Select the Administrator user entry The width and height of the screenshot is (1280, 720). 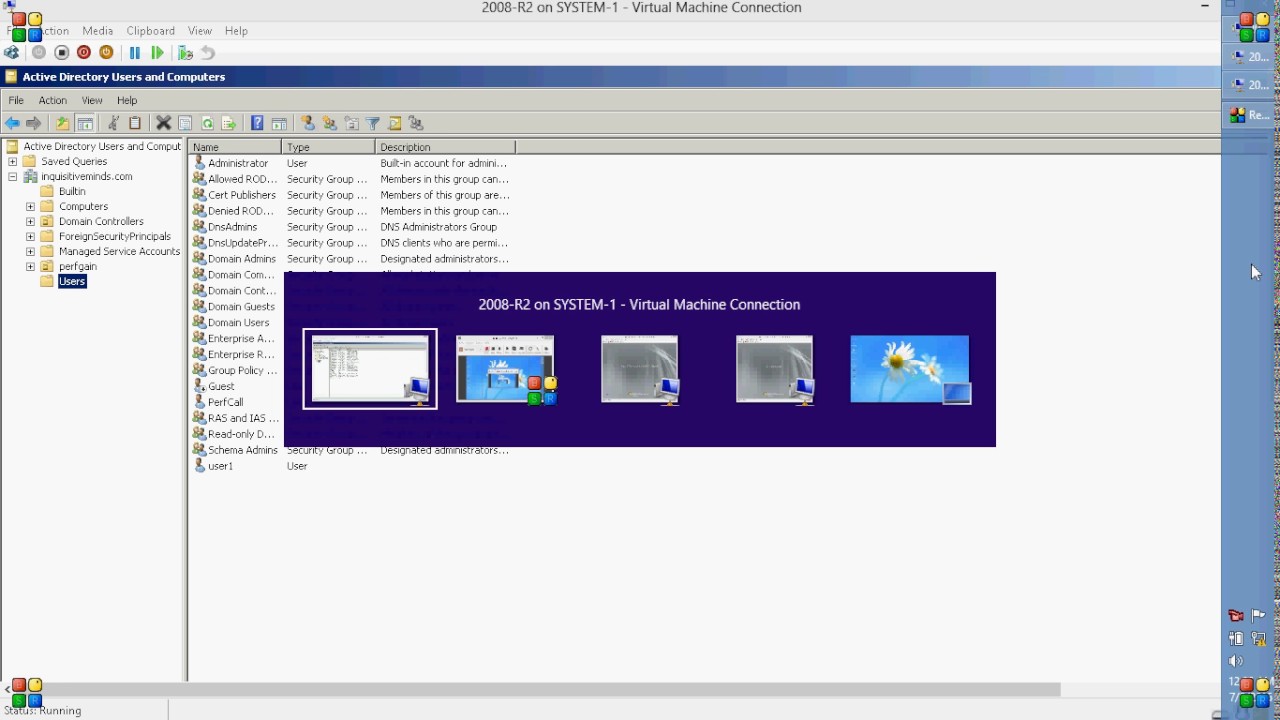point(237,163)
